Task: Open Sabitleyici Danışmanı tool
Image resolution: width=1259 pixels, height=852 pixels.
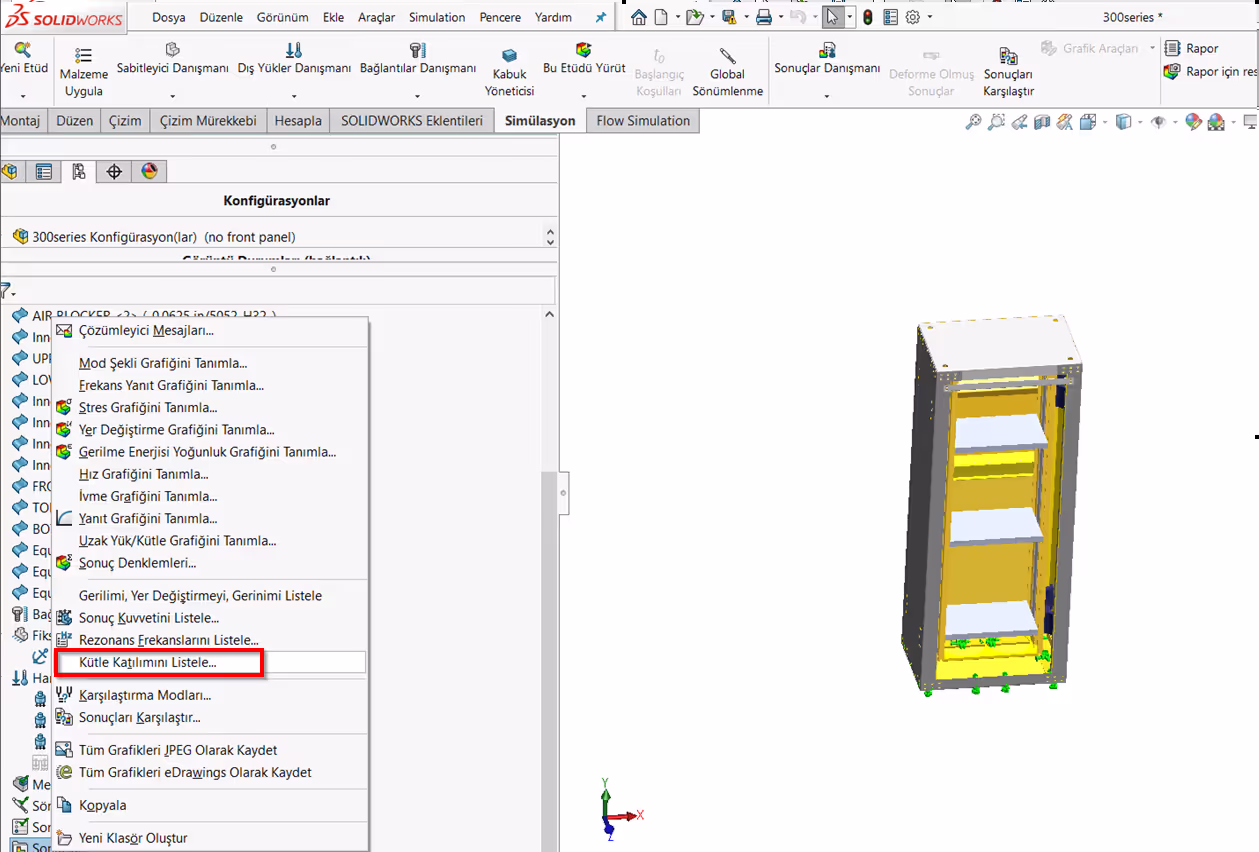Action: pos(173,60)
